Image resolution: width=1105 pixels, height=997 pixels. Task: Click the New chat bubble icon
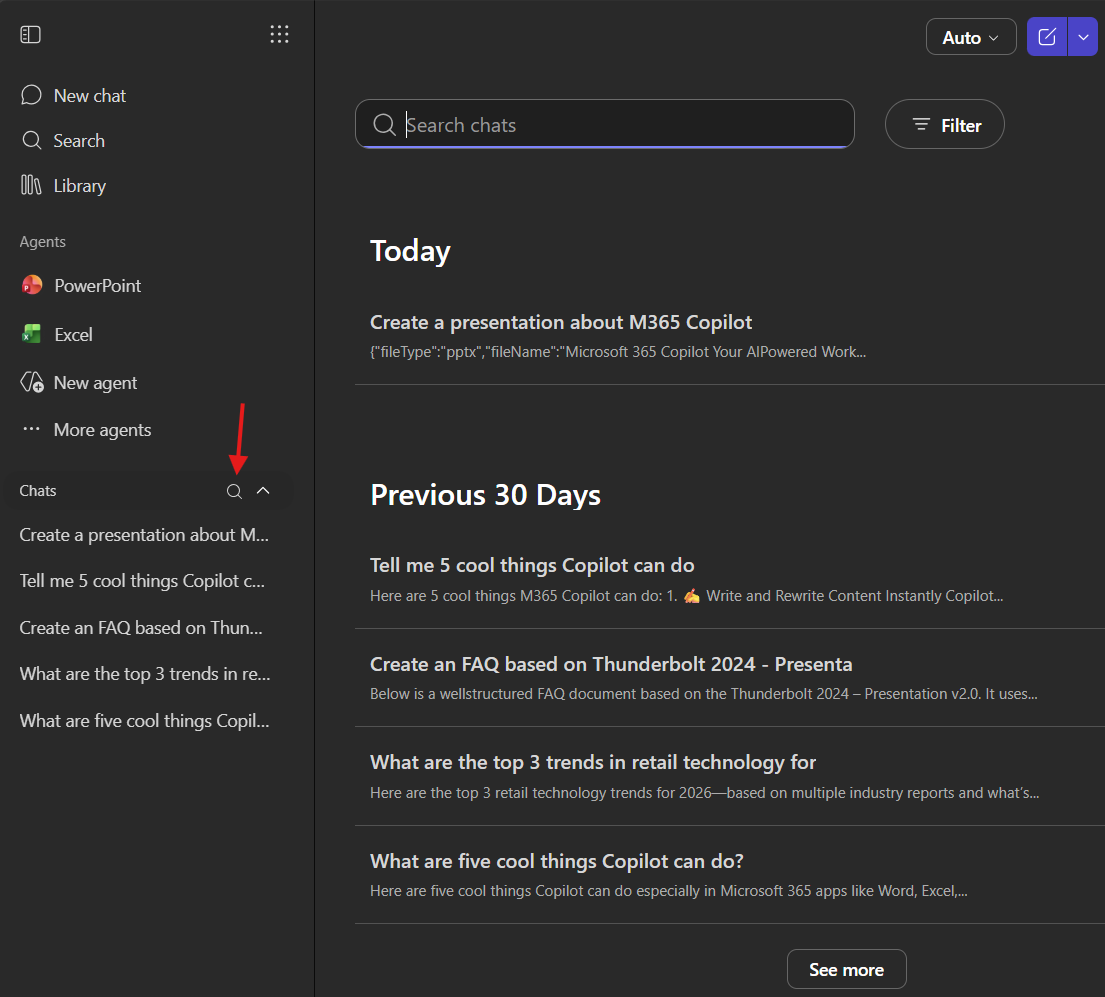click(31, 95)
